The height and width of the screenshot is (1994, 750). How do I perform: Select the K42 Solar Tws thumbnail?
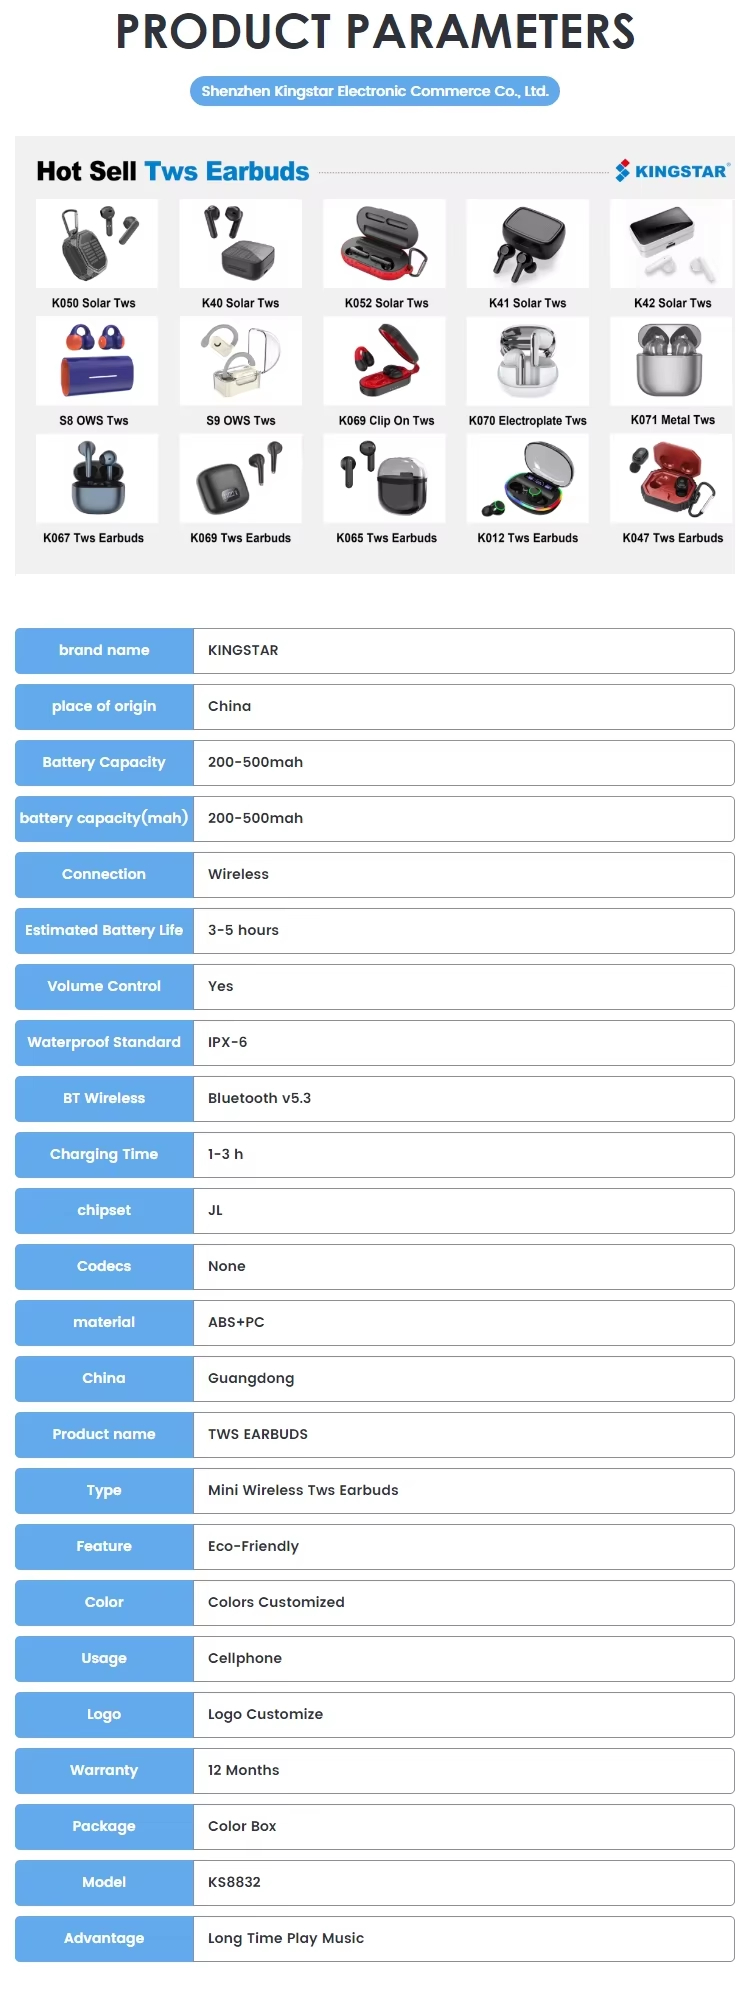point(671,243)
